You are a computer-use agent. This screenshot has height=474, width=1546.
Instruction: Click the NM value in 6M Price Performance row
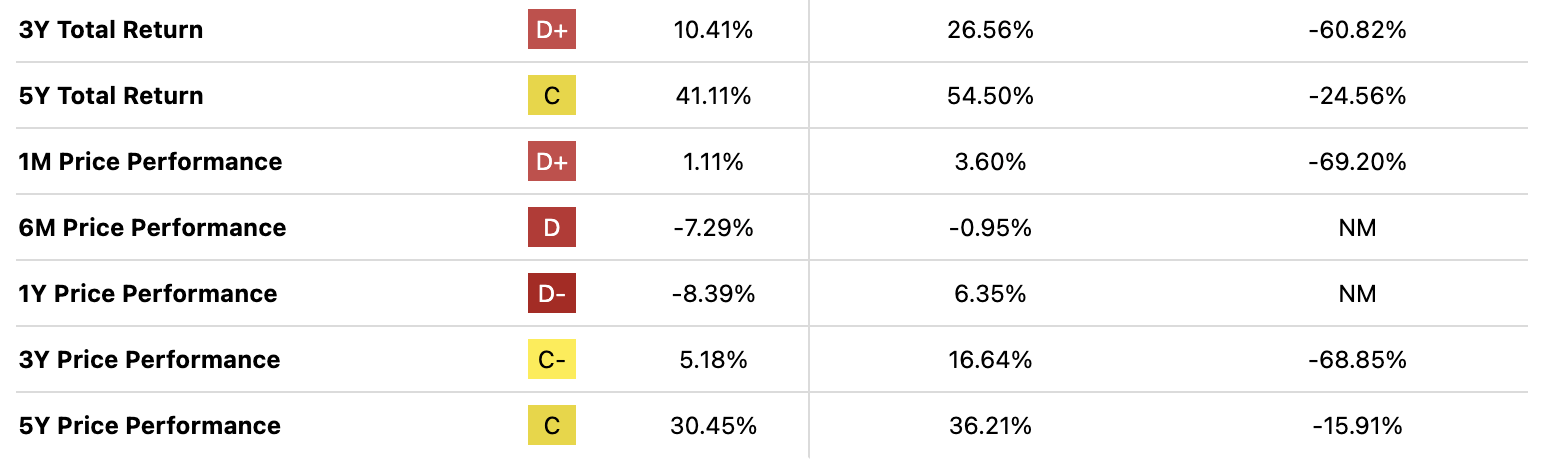pos(1357,228)
